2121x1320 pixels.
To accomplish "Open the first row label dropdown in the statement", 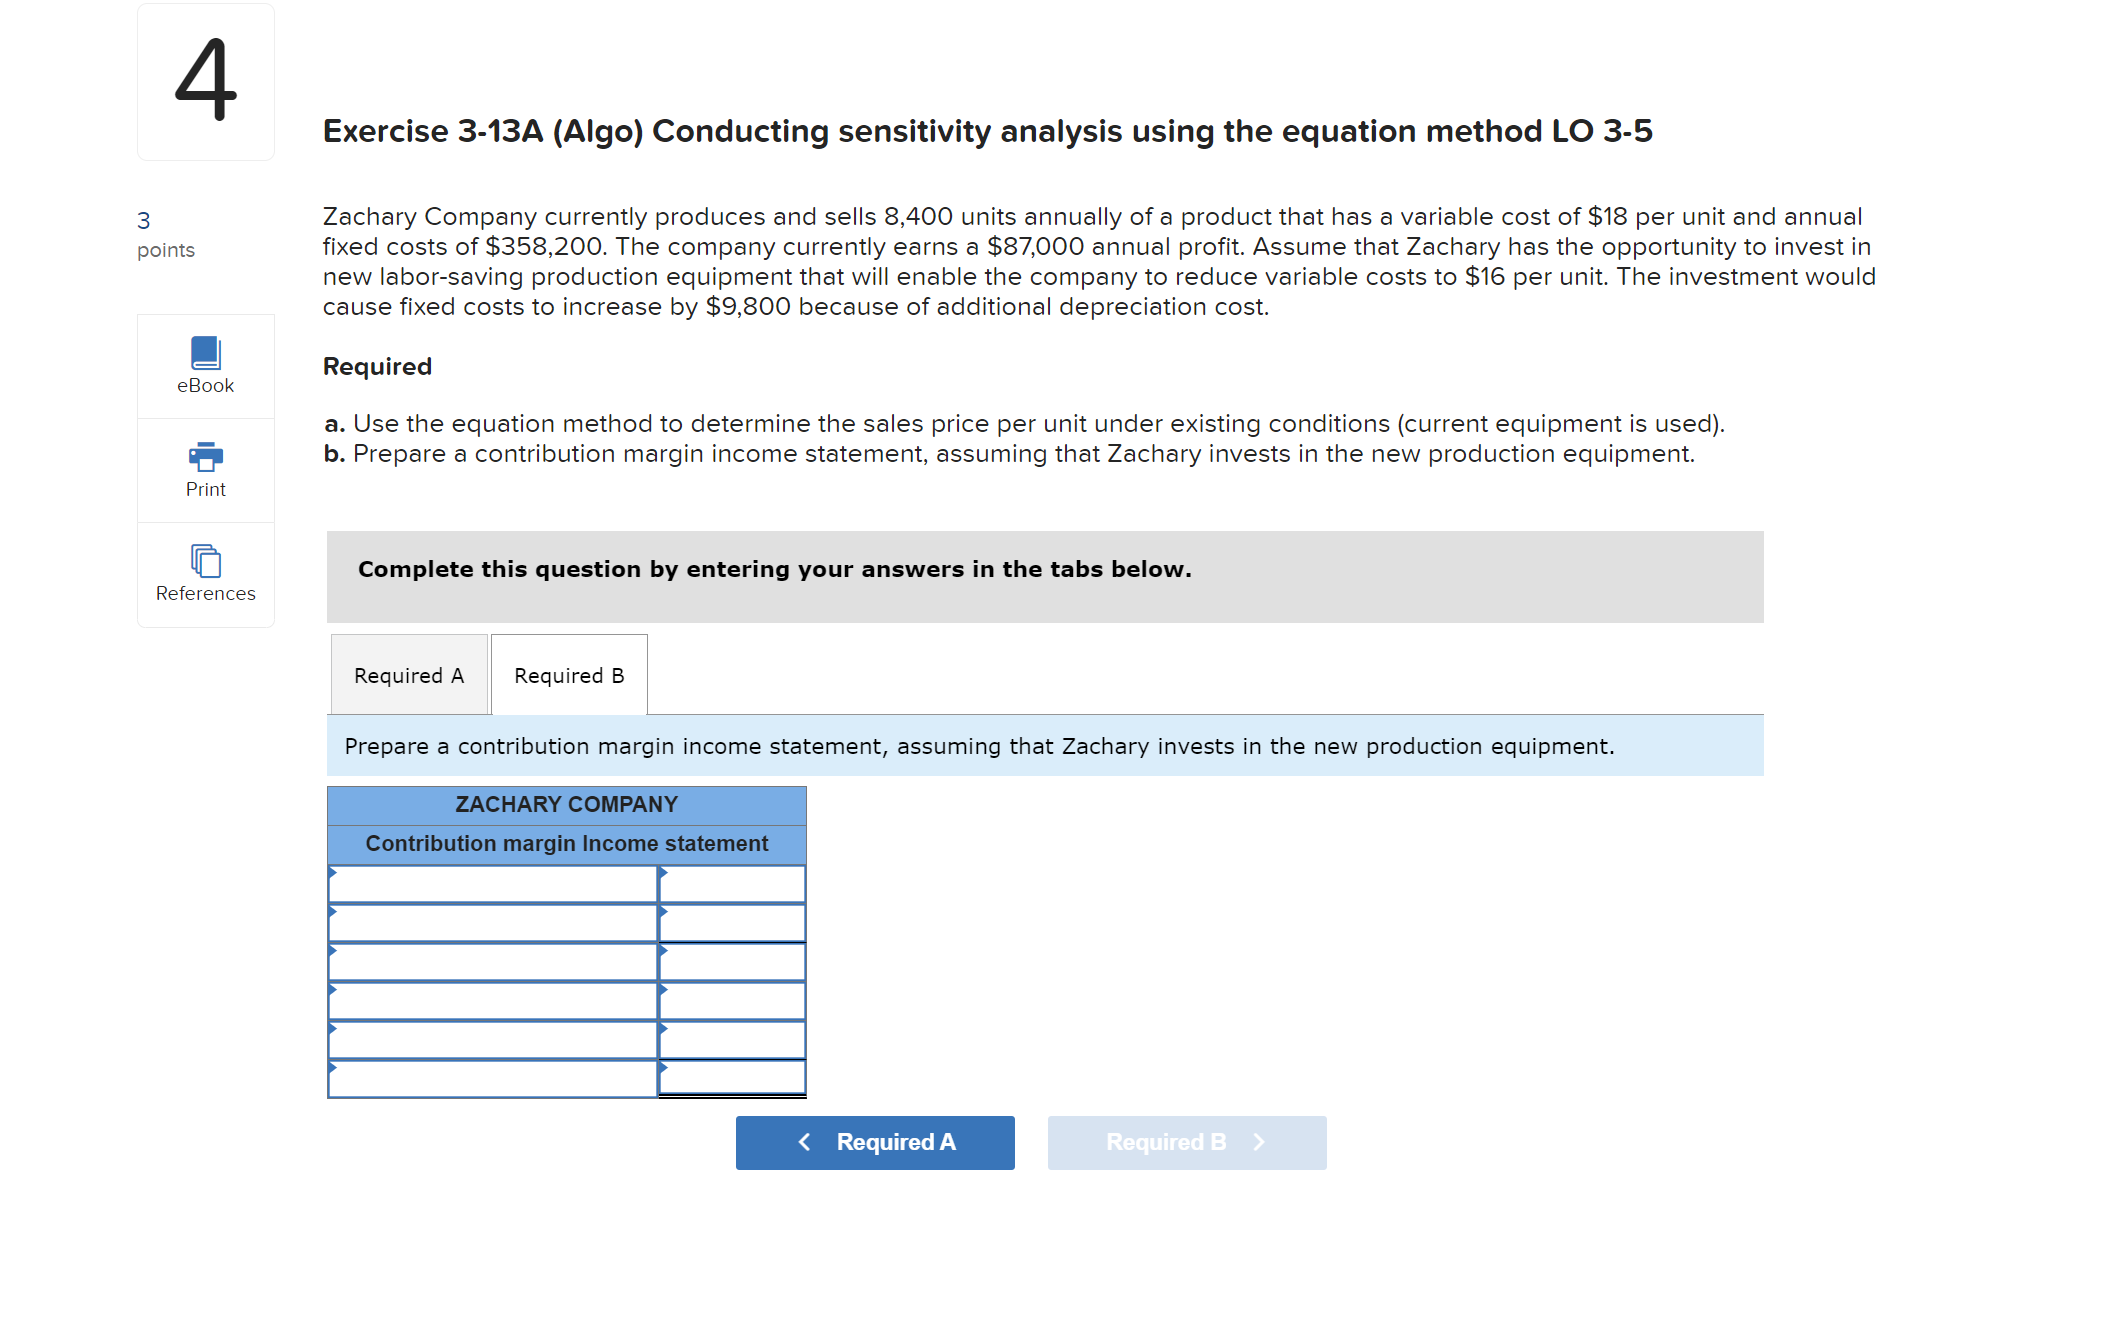I will [x=332, y=884].
